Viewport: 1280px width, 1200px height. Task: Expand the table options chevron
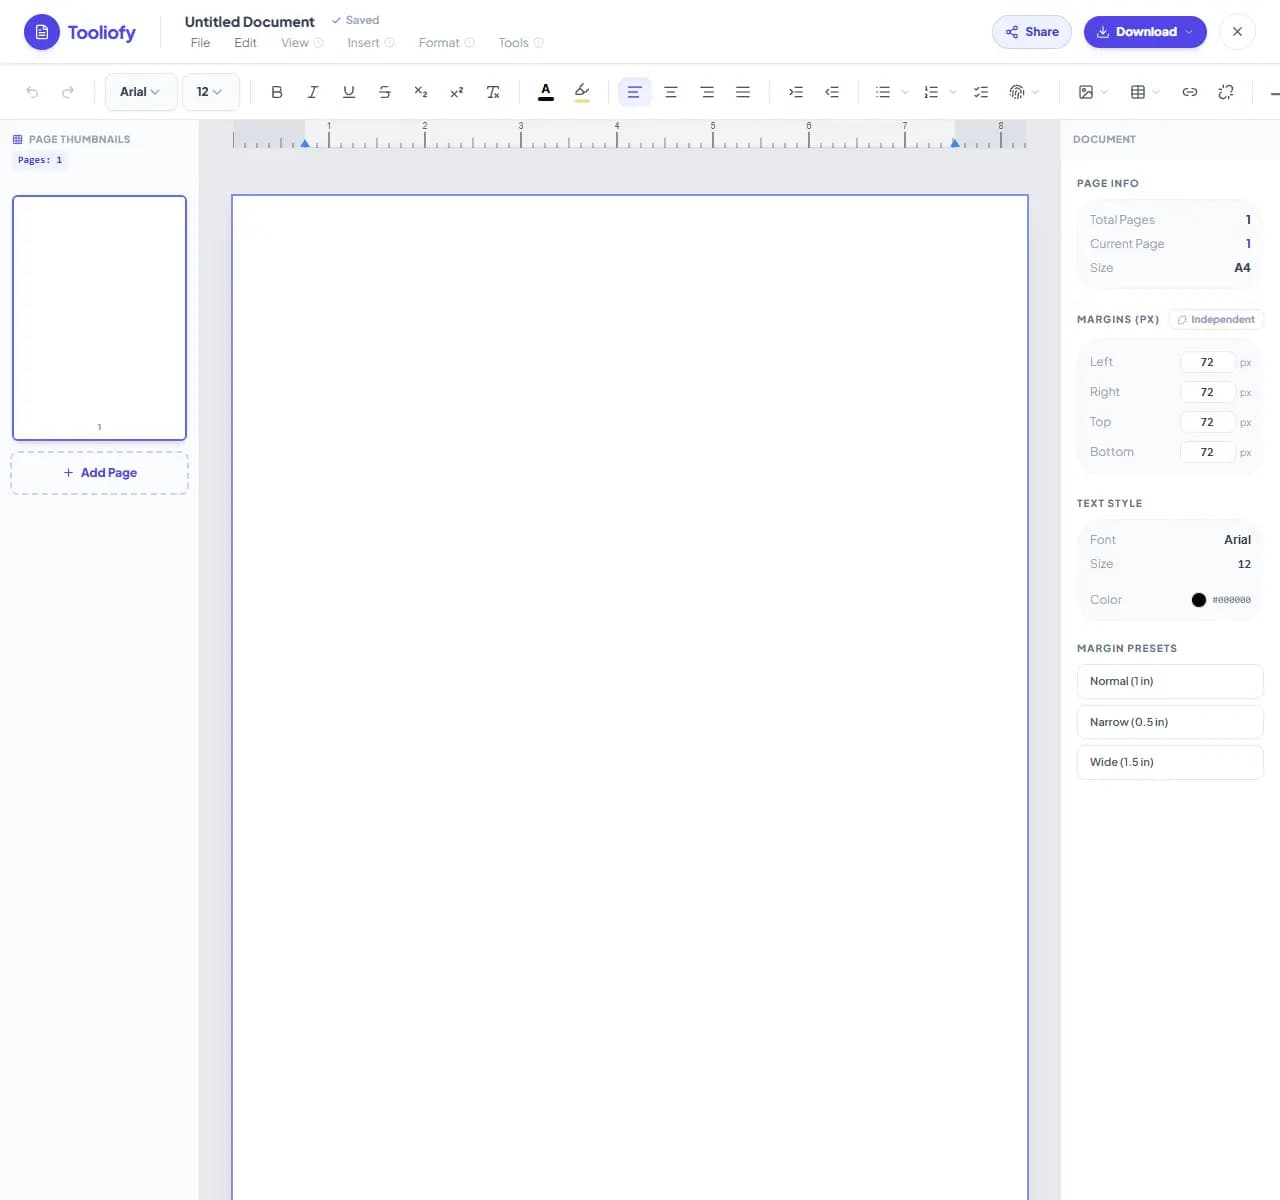1156,92
